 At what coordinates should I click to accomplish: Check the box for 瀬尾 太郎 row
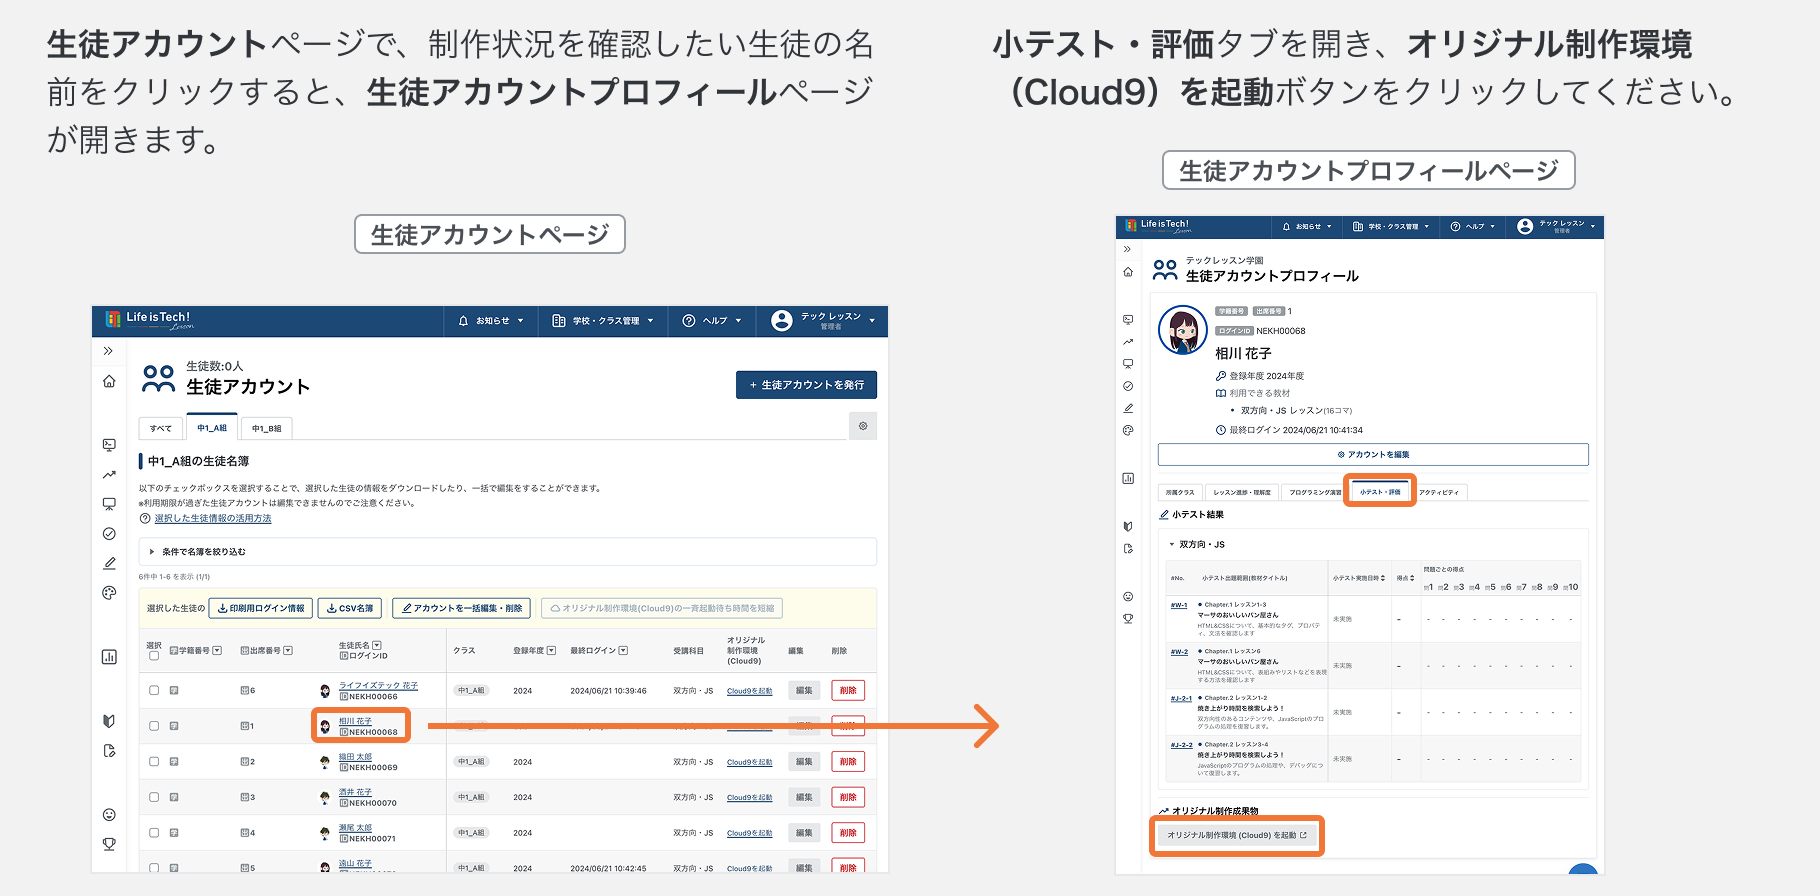(x=154, y=832)
